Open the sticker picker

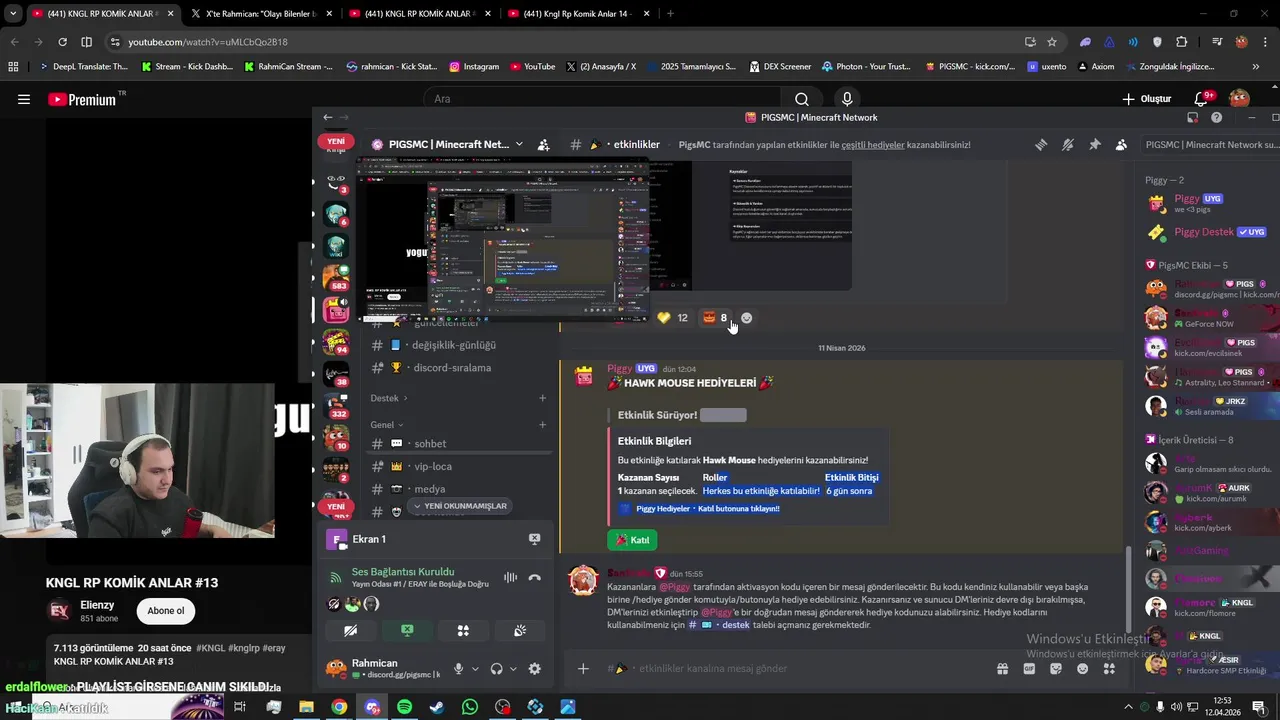[x=1056, y=669]
